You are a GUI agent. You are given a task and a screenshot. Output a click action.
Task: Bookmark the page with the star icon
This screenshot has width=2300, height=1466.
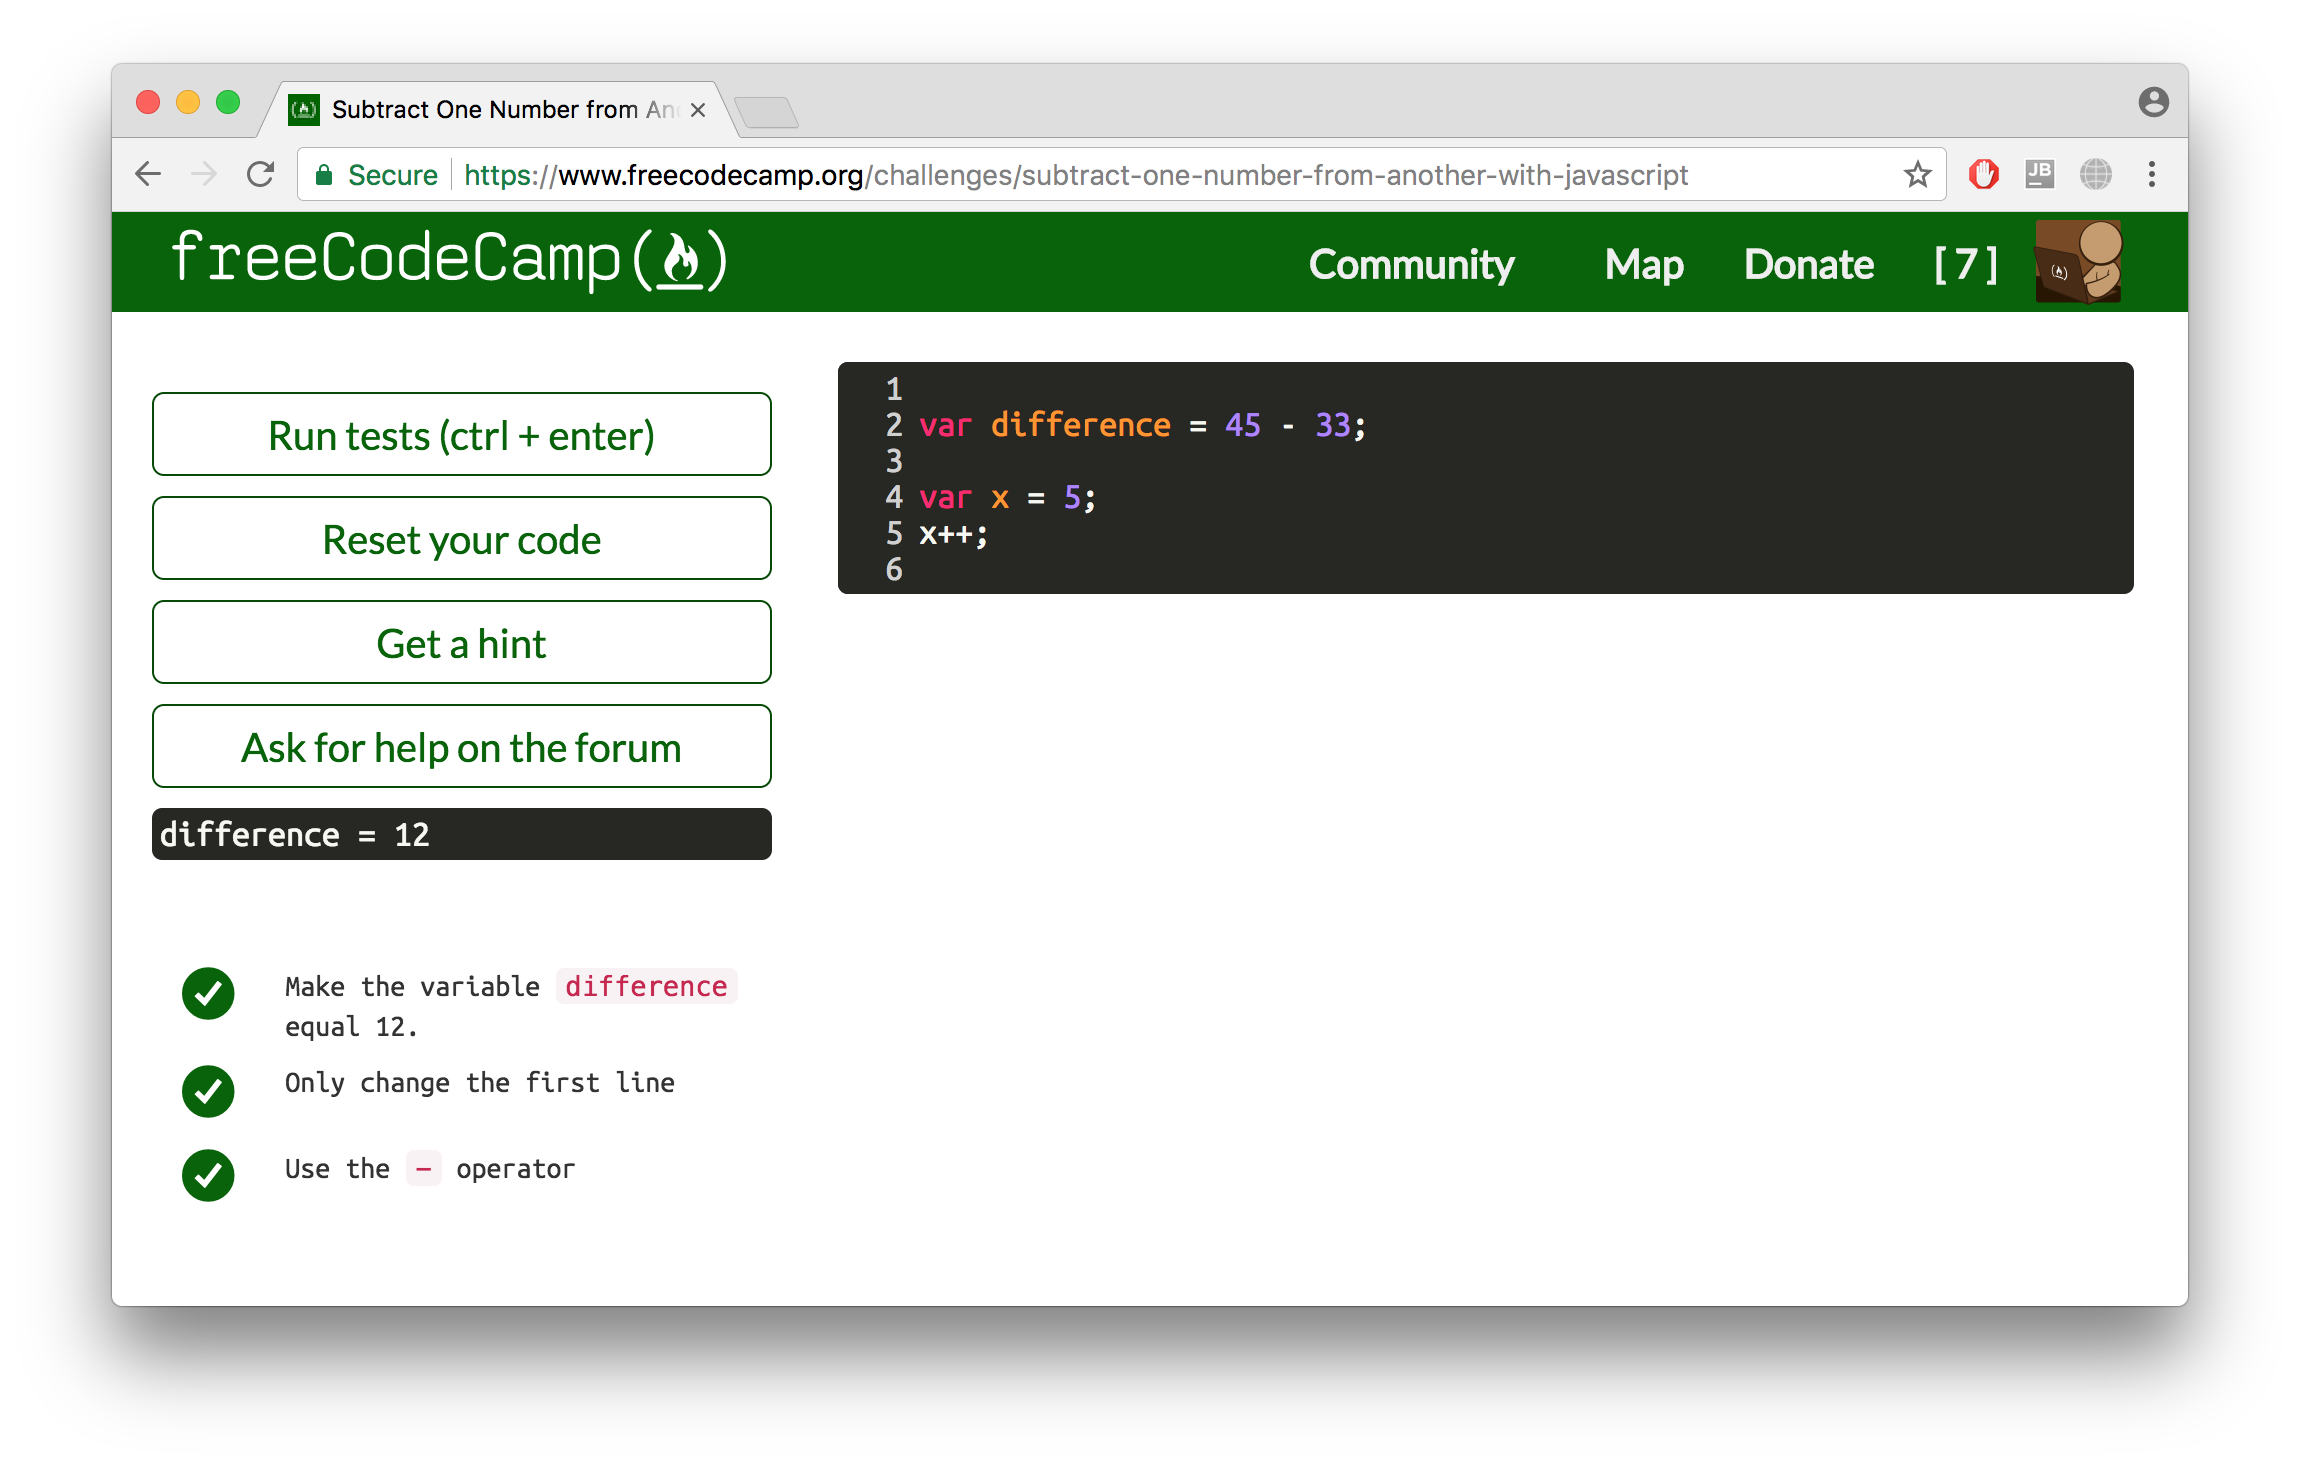click(x=1917, y=175)
